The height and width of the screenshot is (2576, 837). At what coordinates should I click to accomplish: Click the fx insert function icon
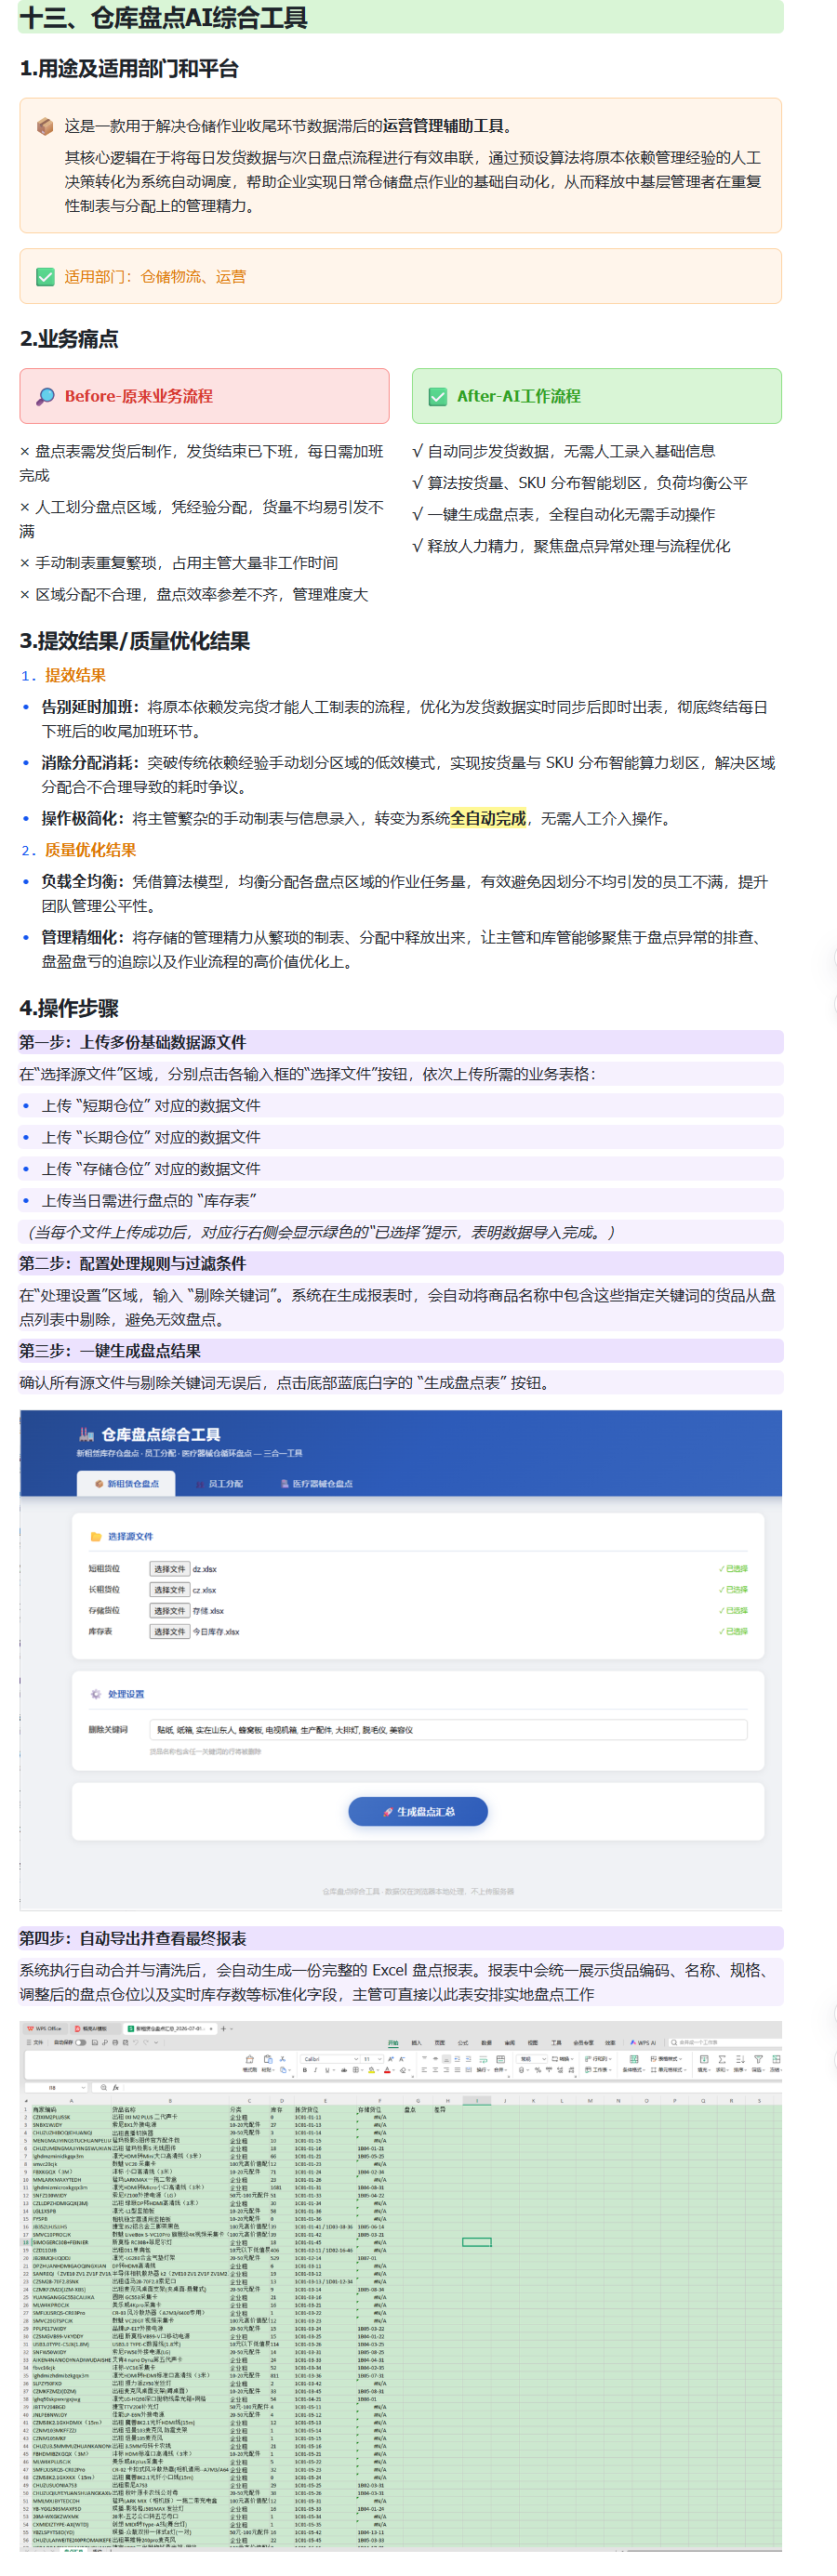coord(115,2088)
